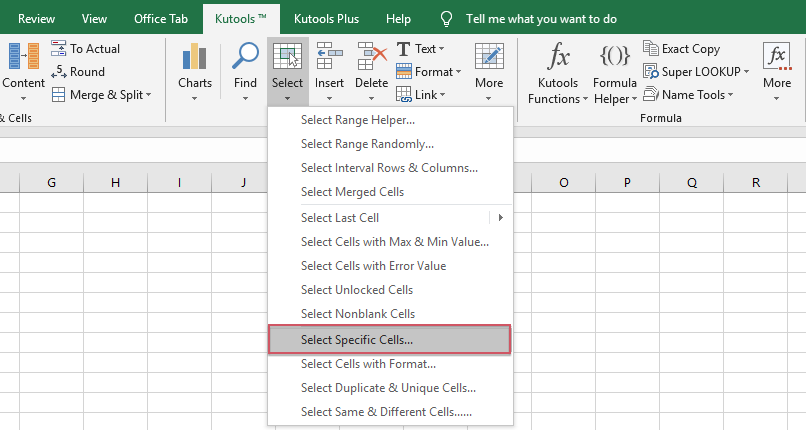This screenshot has width=806, height=430.
Task: Click the Charts icon in ribbon
Action: tap(195, 60)
